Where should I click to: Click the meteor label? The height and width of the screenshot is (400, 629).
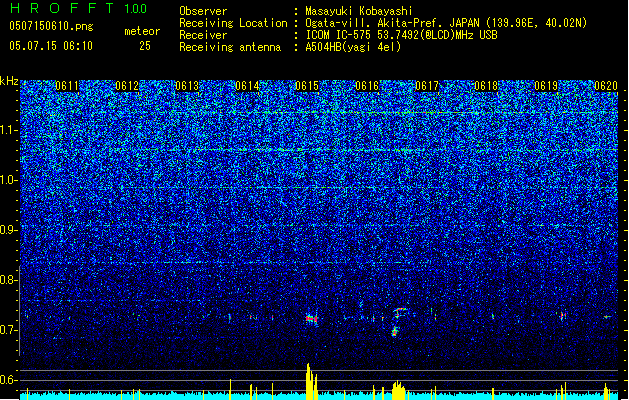coord(142,31)
